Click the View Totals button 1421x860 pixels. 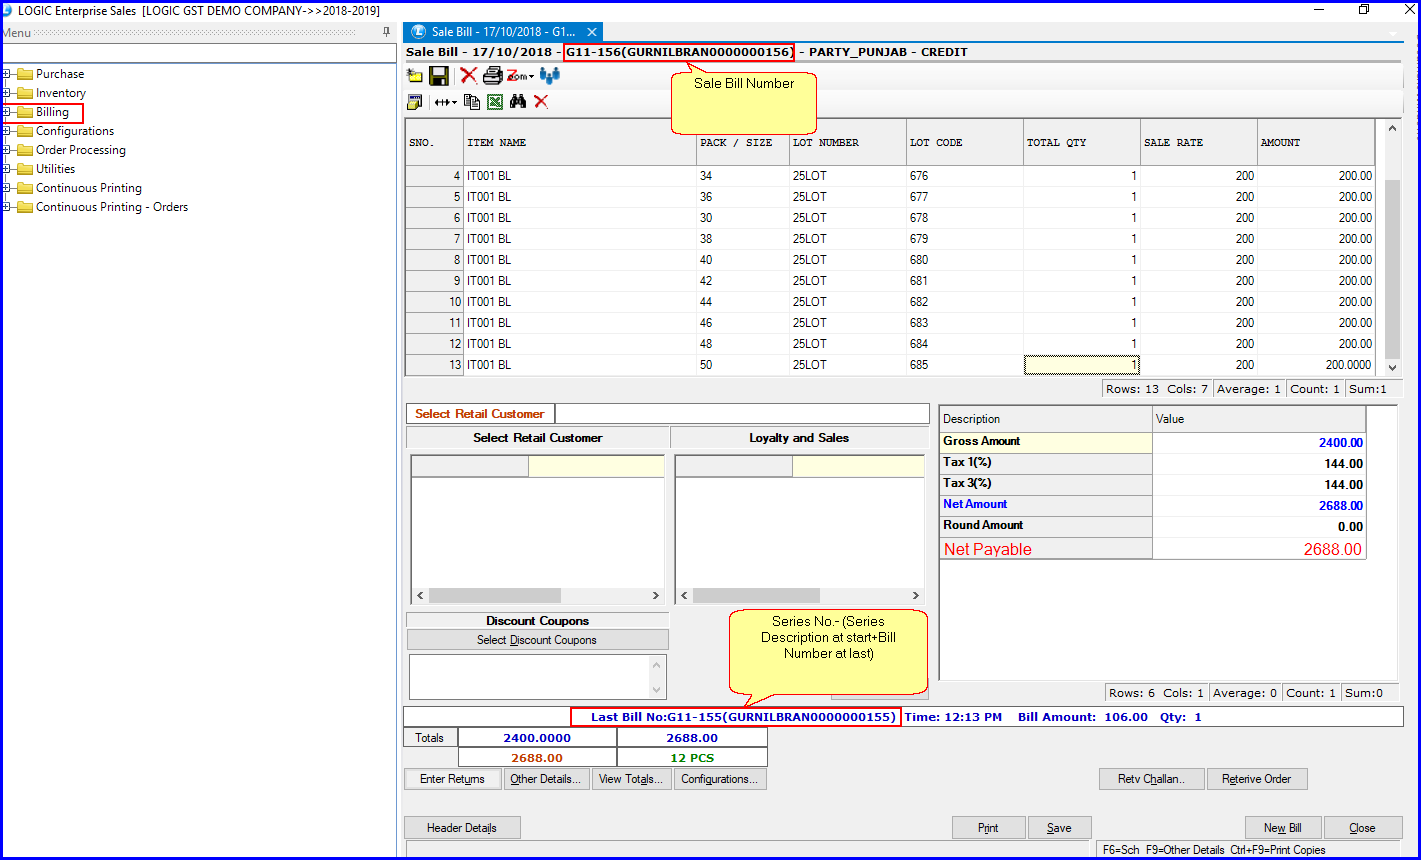(631, 779)
